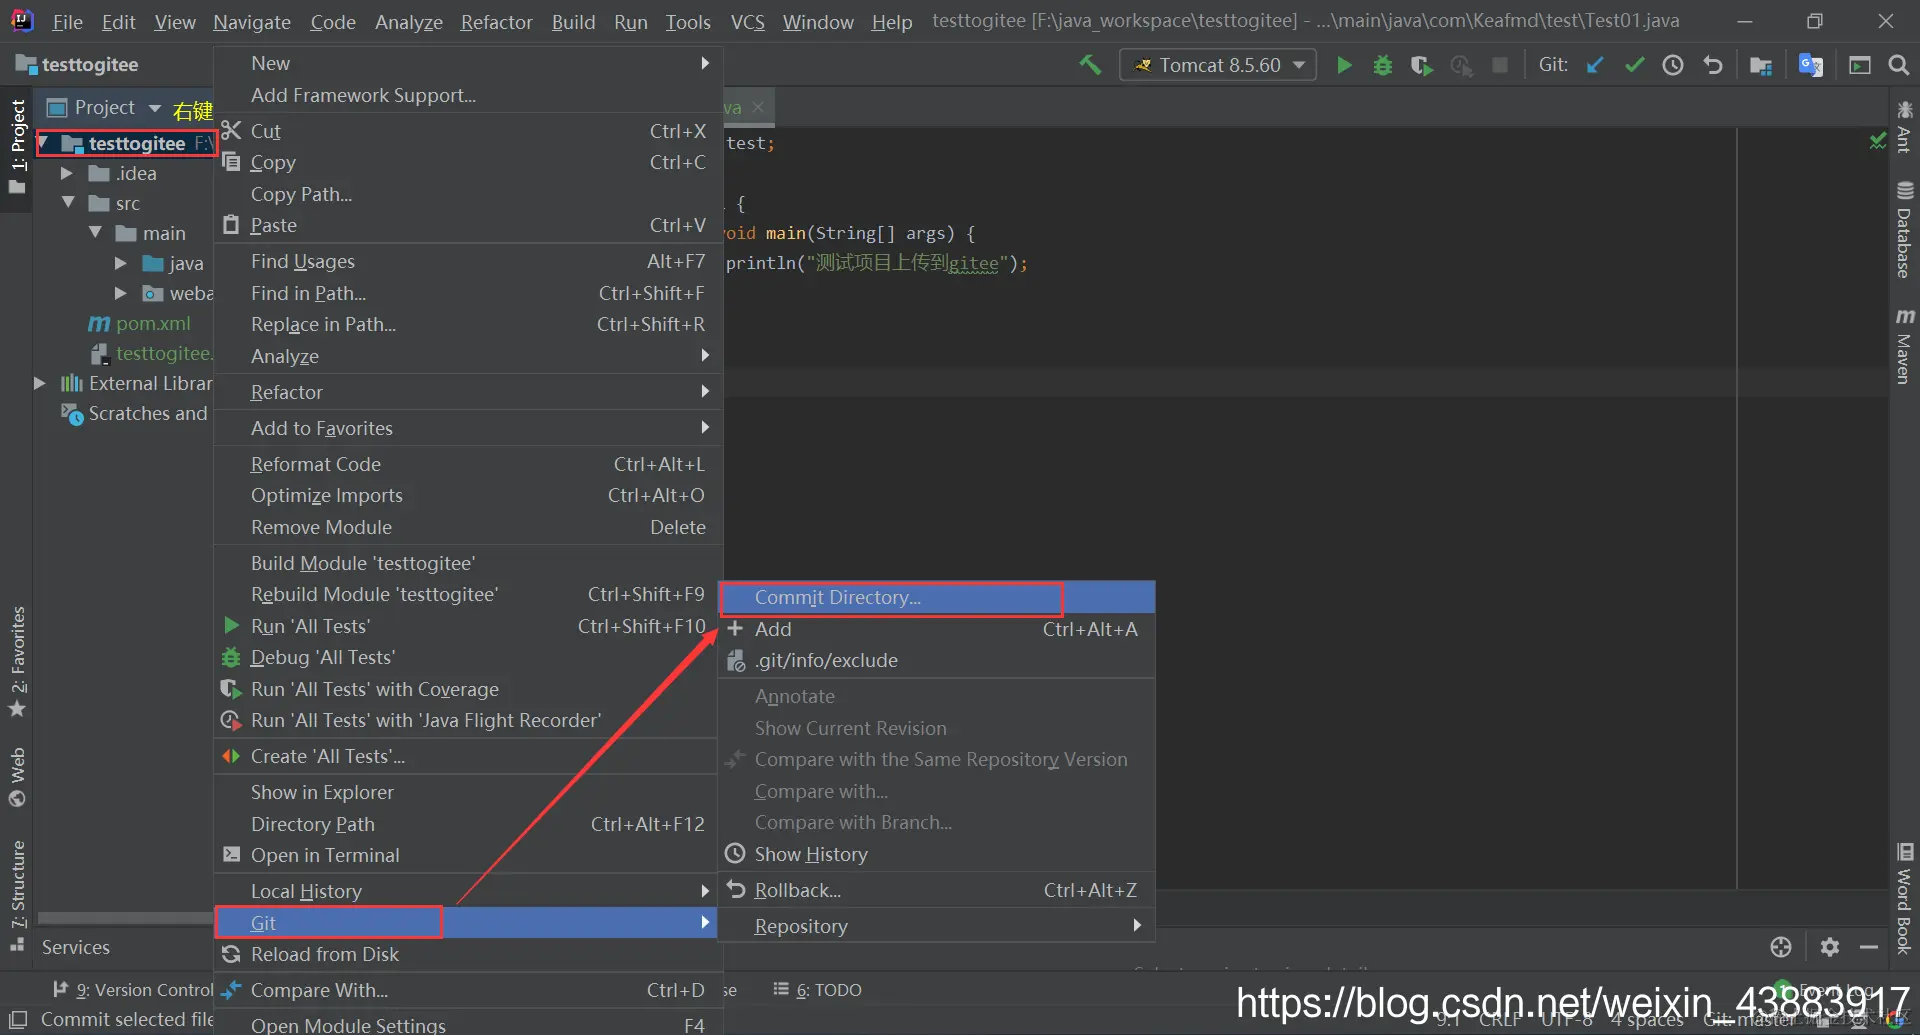1920x1035 pixels.
Task: Collapse the src folder
Action: pyautogui.click(x=68, y=203)
